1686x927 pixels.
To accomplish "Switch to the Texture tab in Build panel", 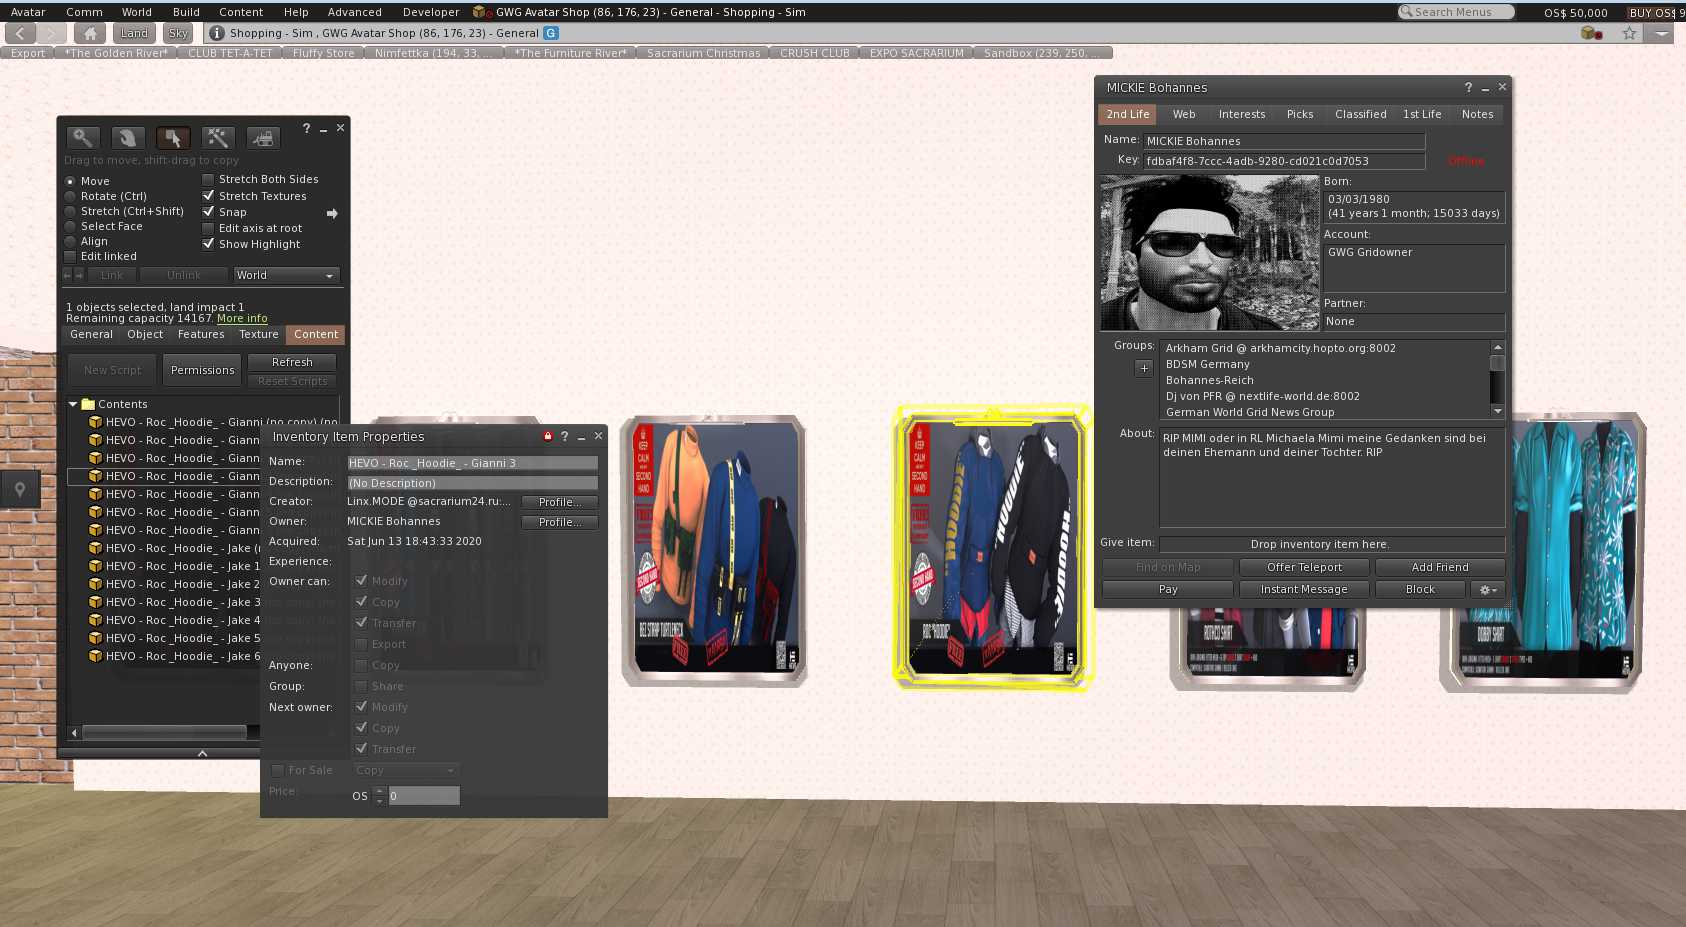I will click(258, 334).
